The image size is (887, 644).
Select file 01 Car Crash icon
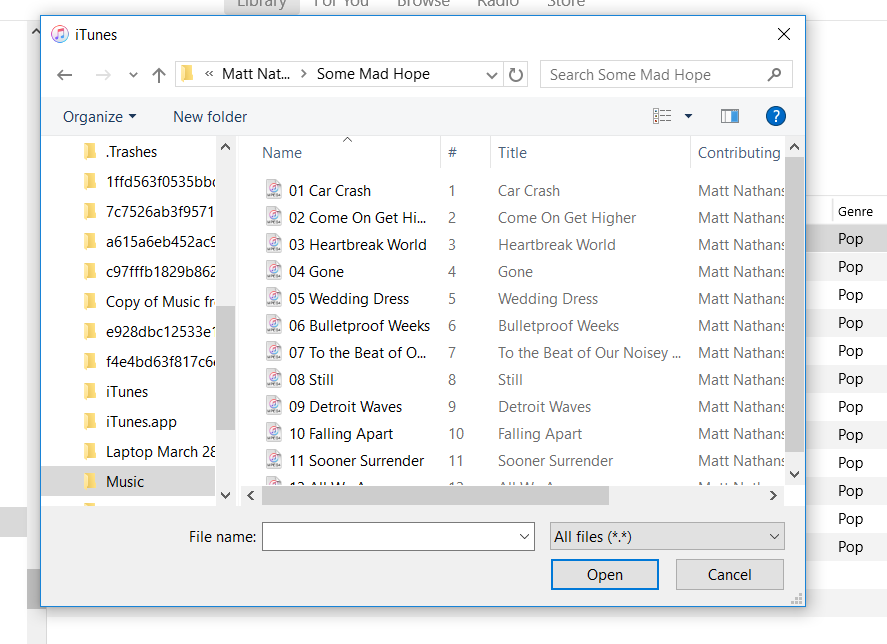tap(274, 189)
